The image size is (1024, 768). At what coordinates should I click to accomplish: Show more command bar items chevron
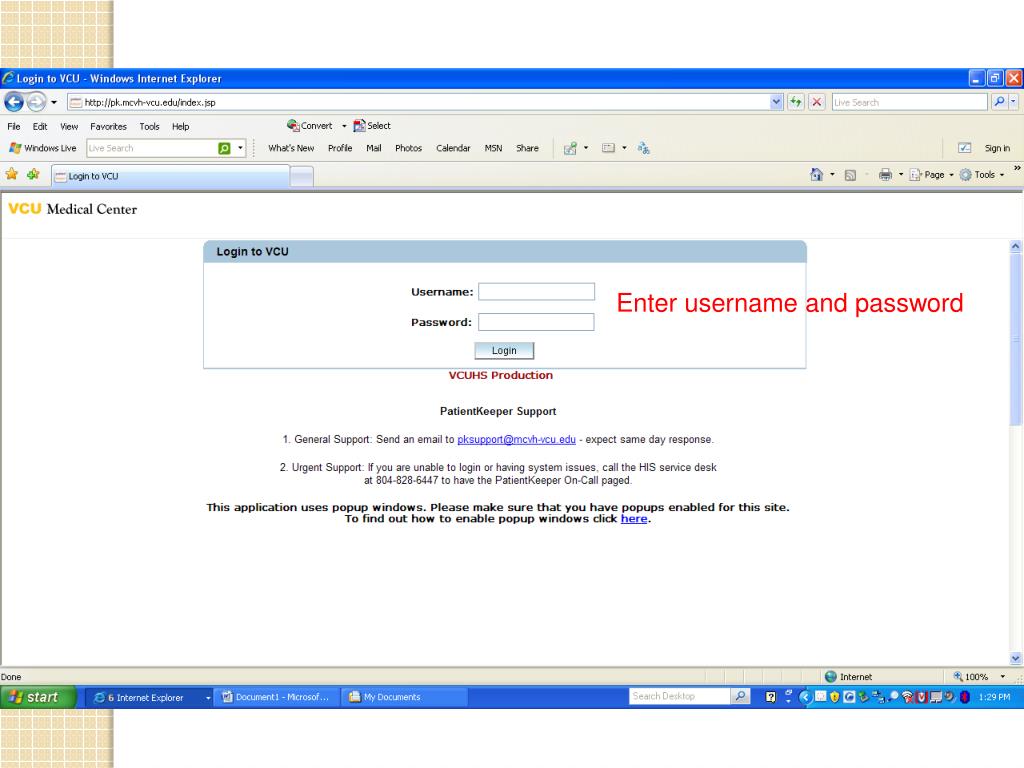pos(1016,168)
